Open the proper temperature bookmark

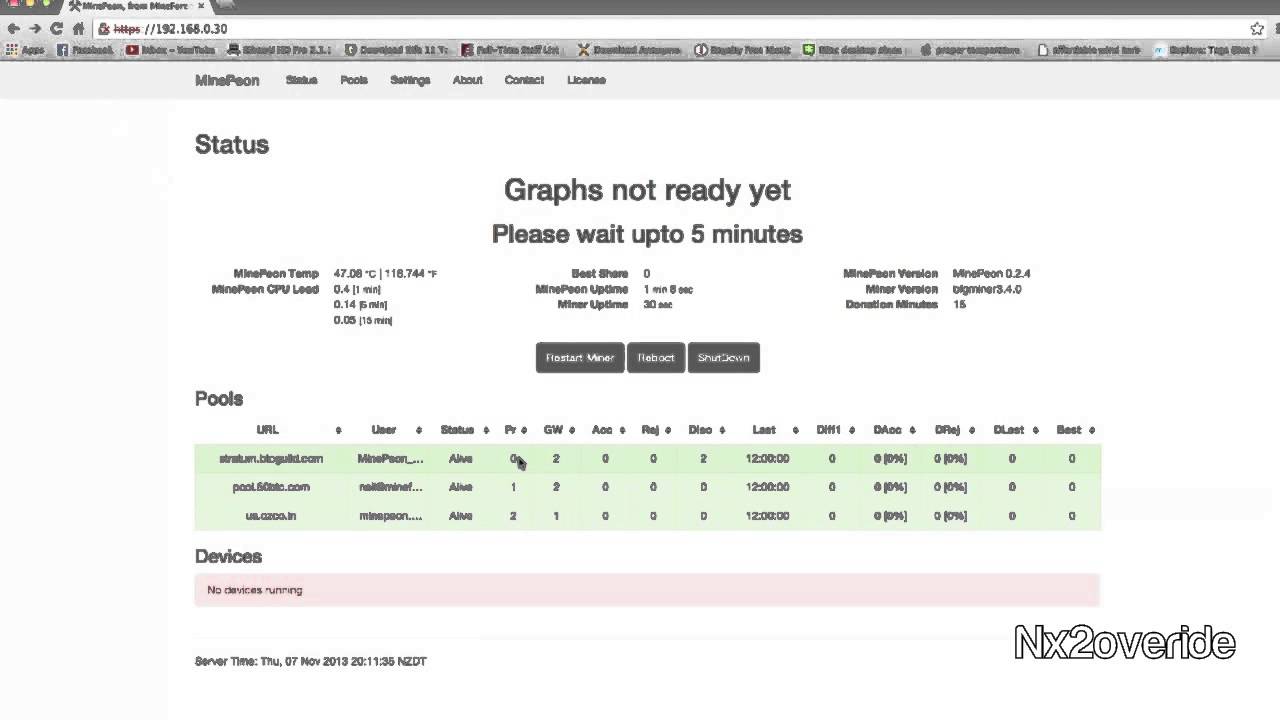tap(972, 50)
